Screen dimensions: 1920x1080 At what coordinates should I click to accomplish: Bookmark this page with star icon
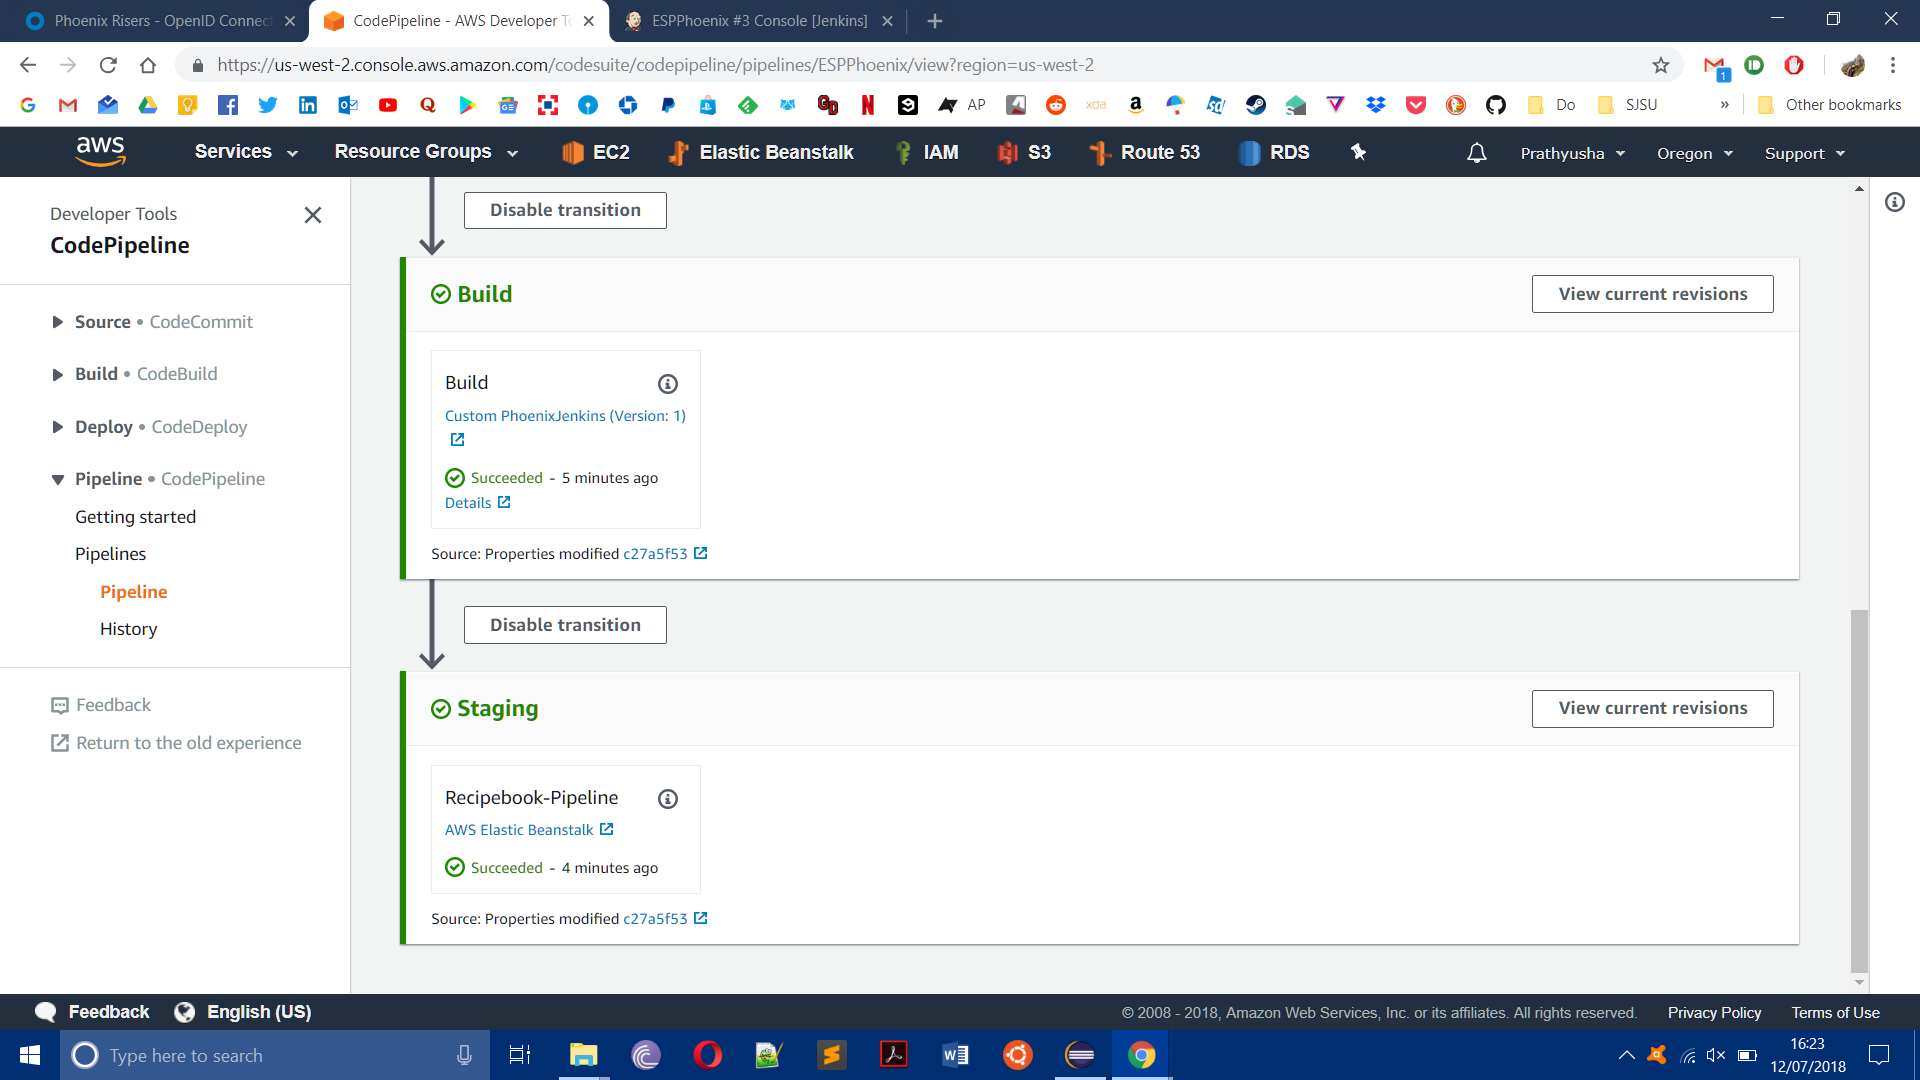coord(1660,65)
